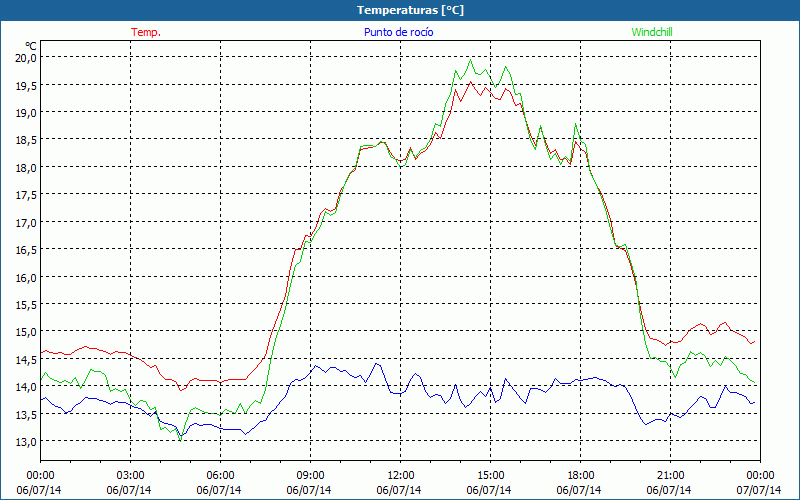
Task: Click the 14,5 y-axis value
Action: [x=26, y=360]
